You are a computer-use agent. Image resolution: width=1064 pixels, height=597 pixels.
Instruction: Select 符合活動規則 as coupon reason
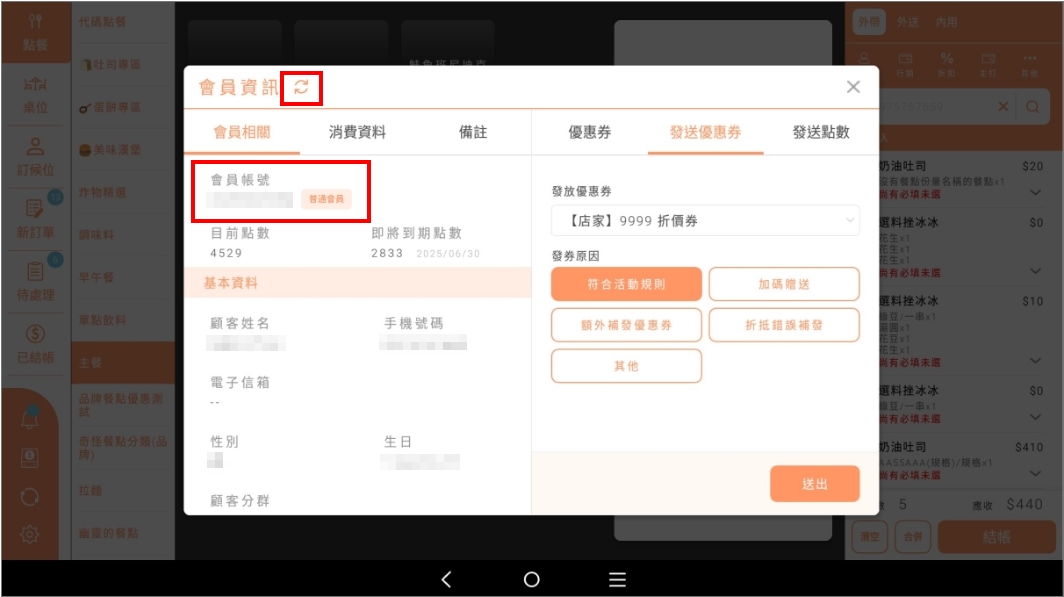(x=626, y=284)
